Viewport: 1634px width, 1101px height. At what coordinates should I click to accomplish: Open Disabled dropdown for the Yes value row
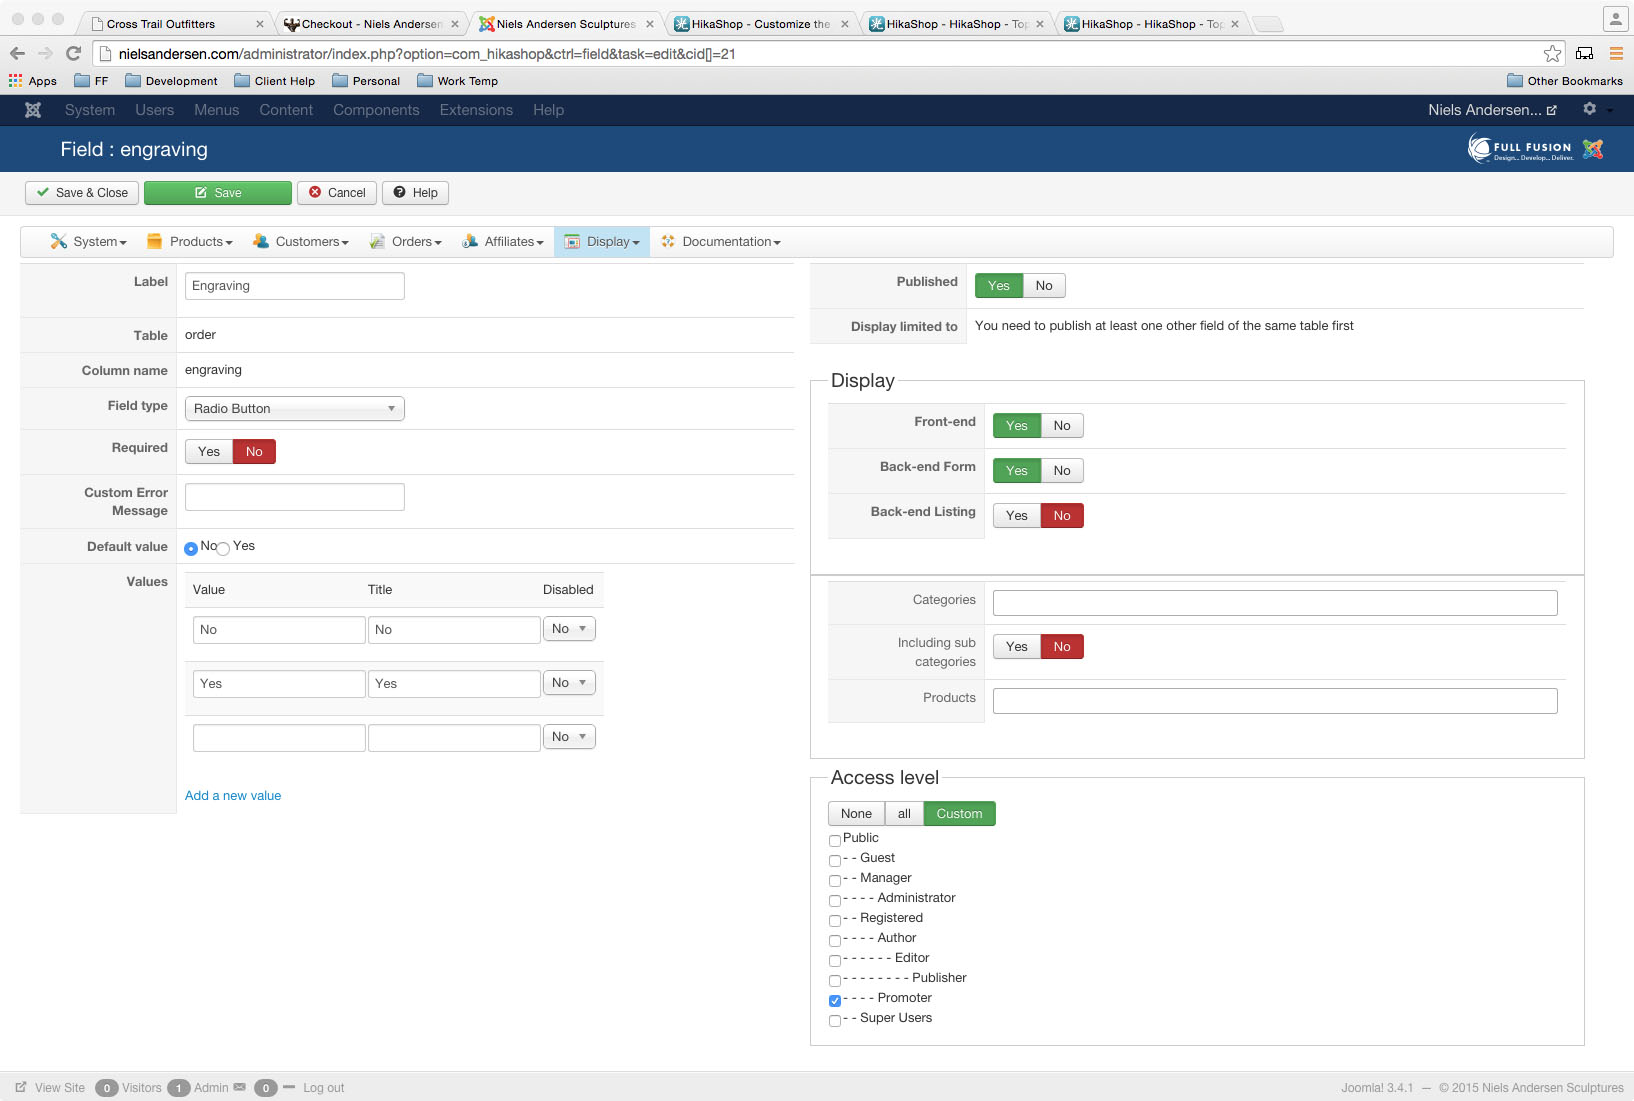pyautogui.click(x=569, y=683)
